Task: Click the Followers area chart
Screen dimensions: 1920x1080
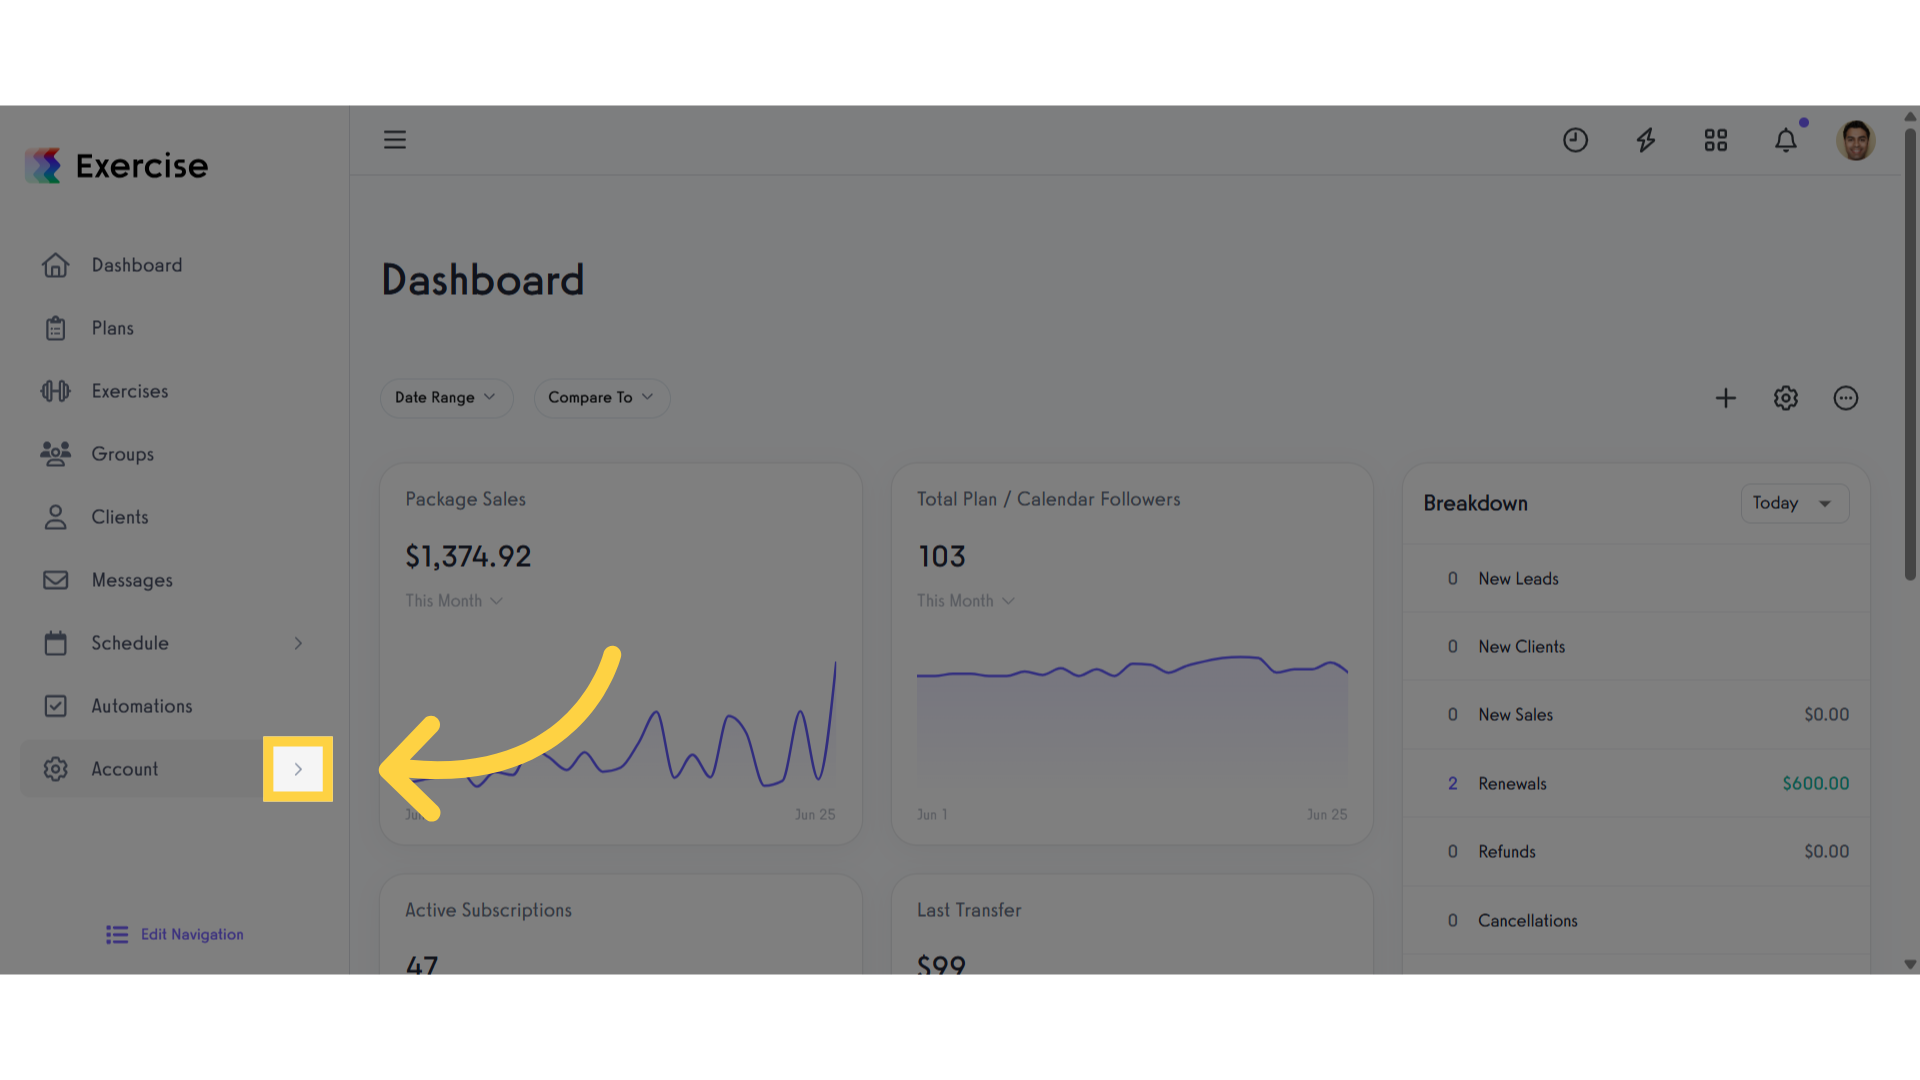Action: point(1132,720)
